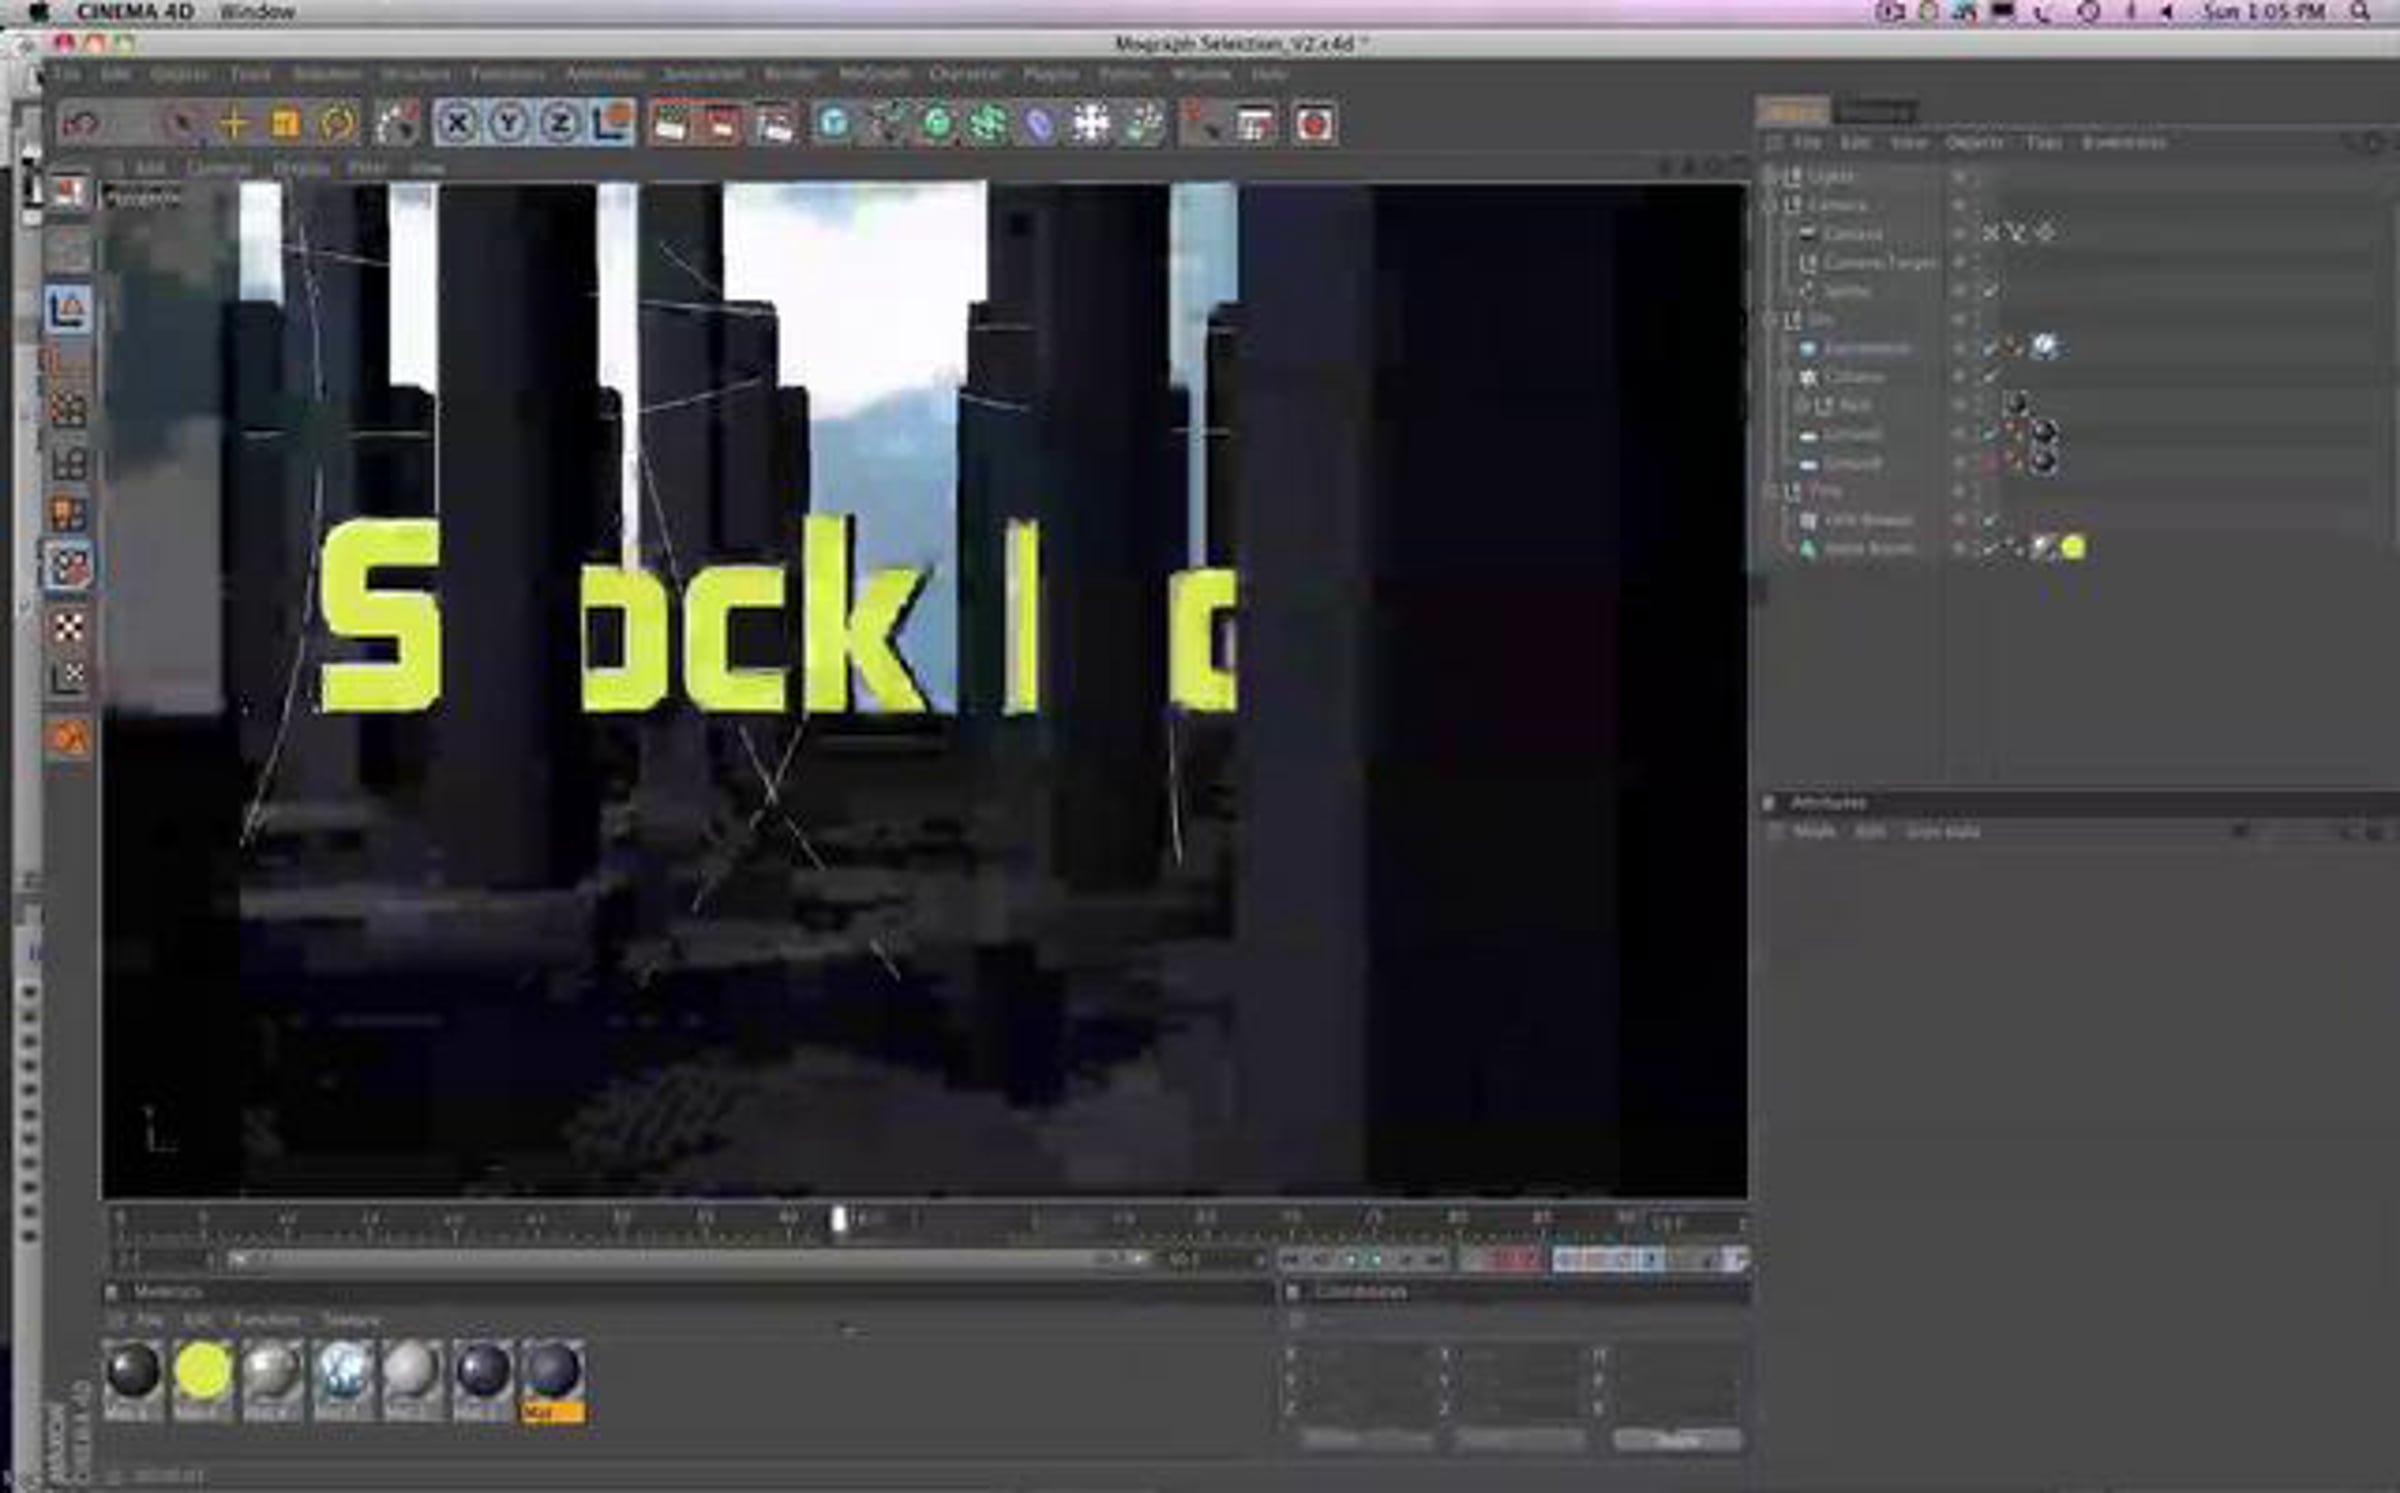The height and width of the screenshot is (1493, 2400).
Task: Click the Apply button in Coordinates panel
Action: click(x=1676, y=1440)
